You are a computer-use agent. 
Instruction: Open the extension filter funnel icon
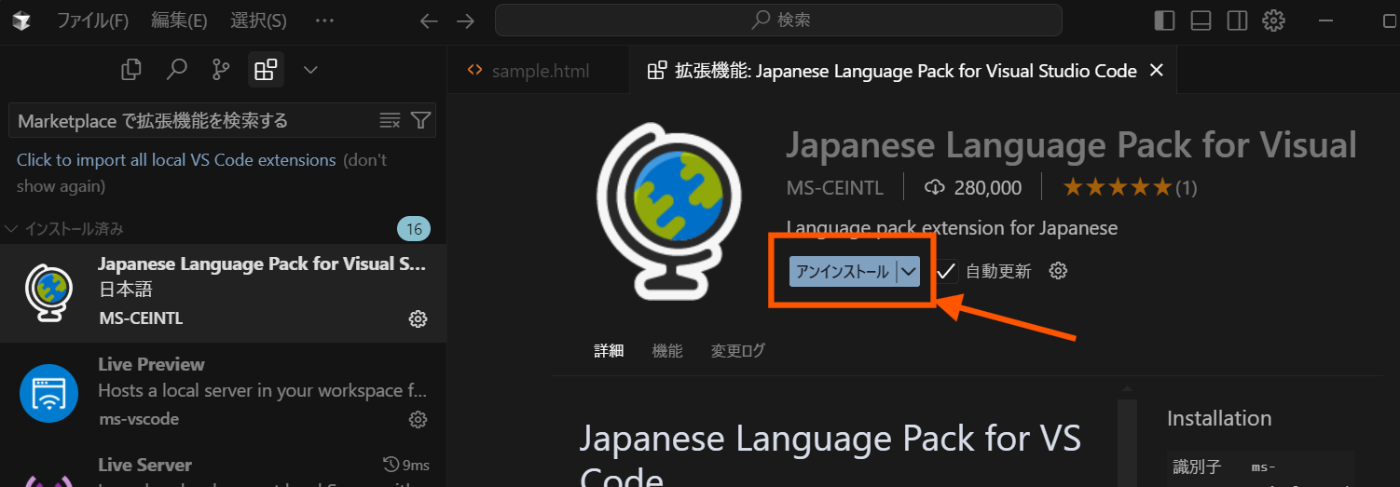coord(421,121)
